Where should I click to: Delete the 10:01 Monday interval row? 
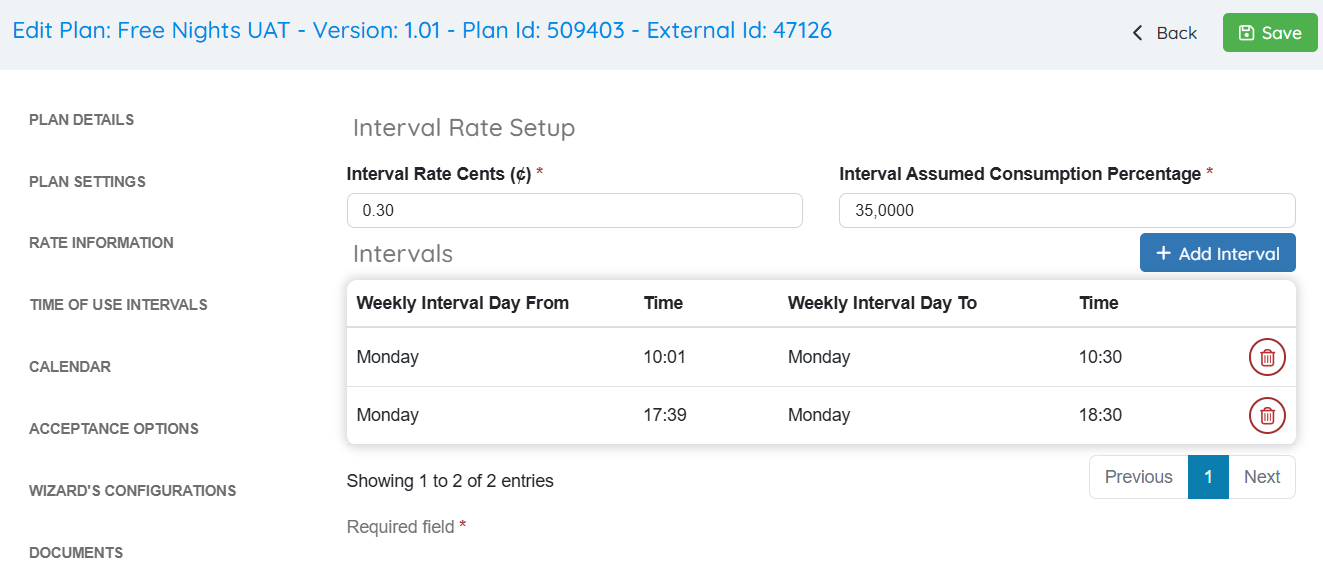(1267, 357)
